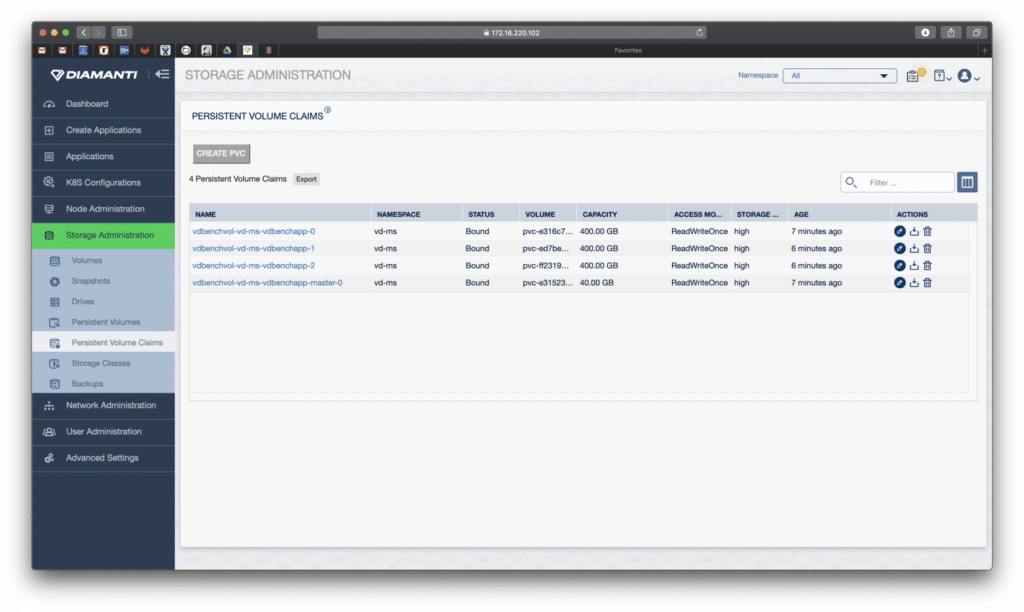Delete the vdbenchapp-2 claim
1024x612 pixels.
coord(927,266)
